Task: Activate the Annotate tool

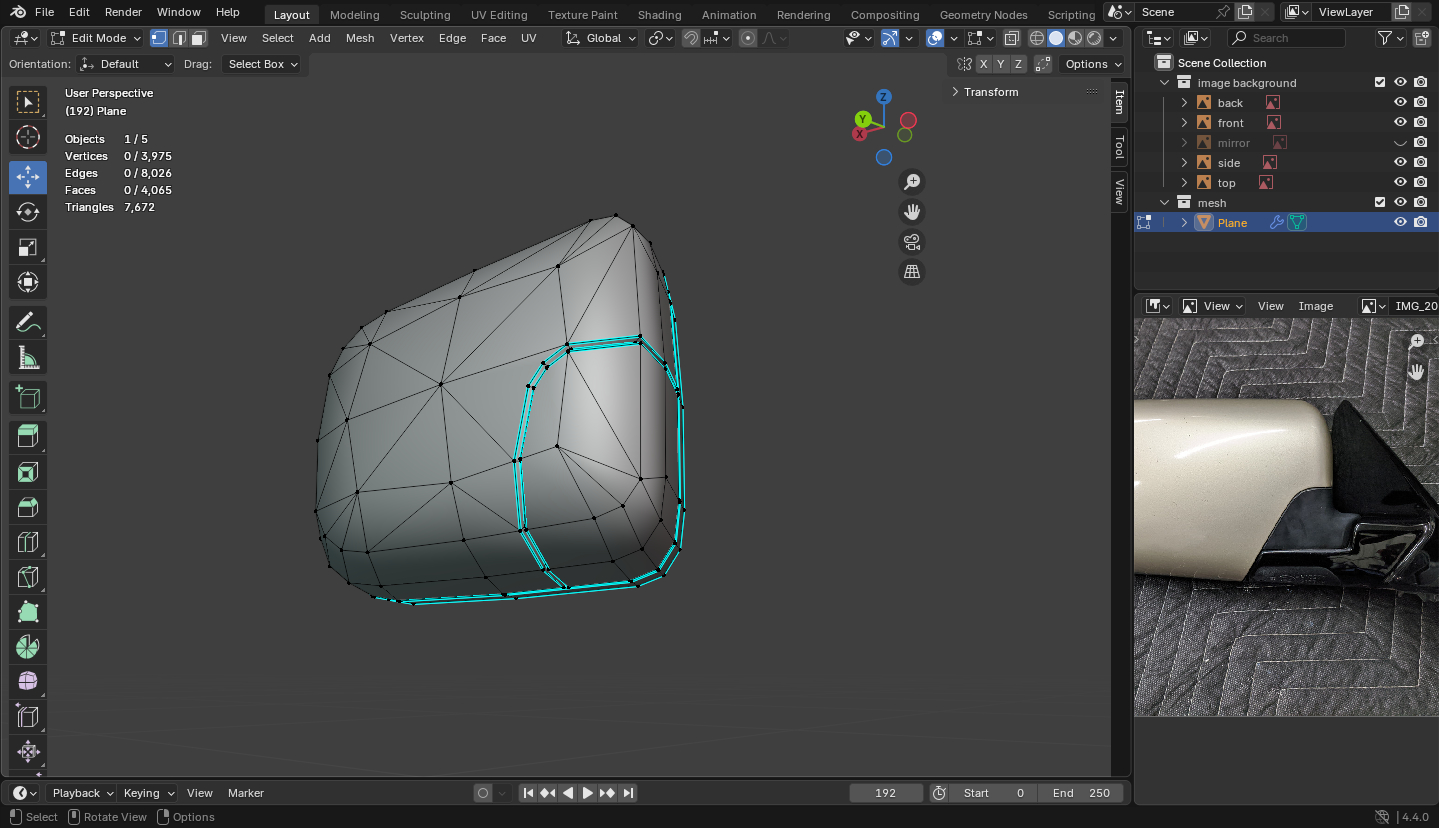Action: 28,322
